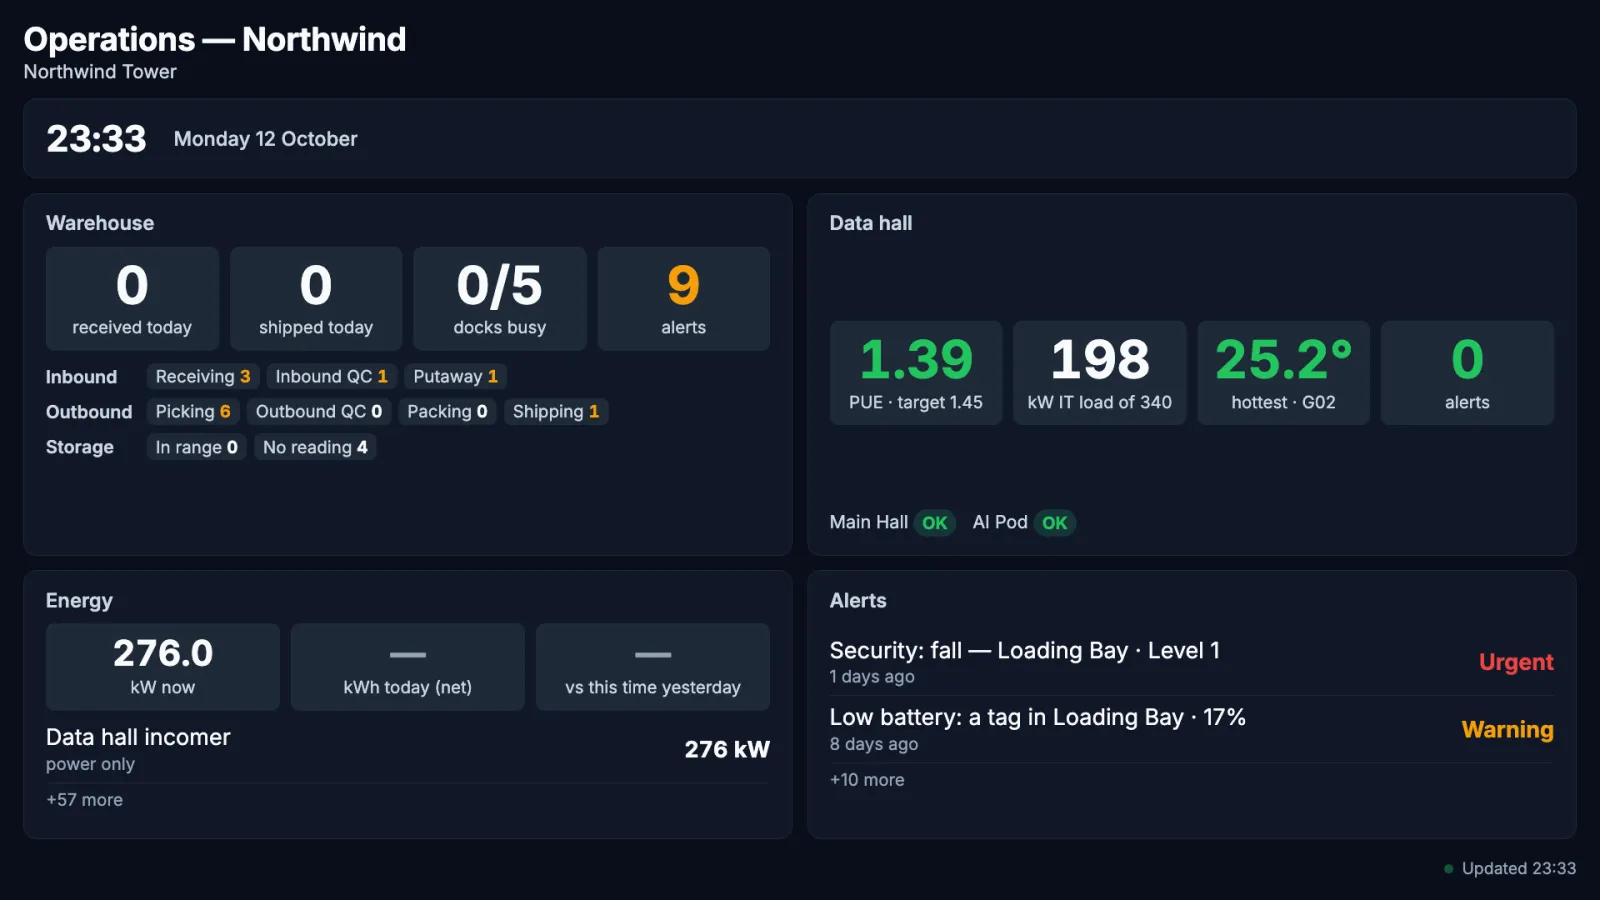Screen dimensions: 1600x900
Task: Select the Receiving 3 chip
Action: tap(203, 377)
